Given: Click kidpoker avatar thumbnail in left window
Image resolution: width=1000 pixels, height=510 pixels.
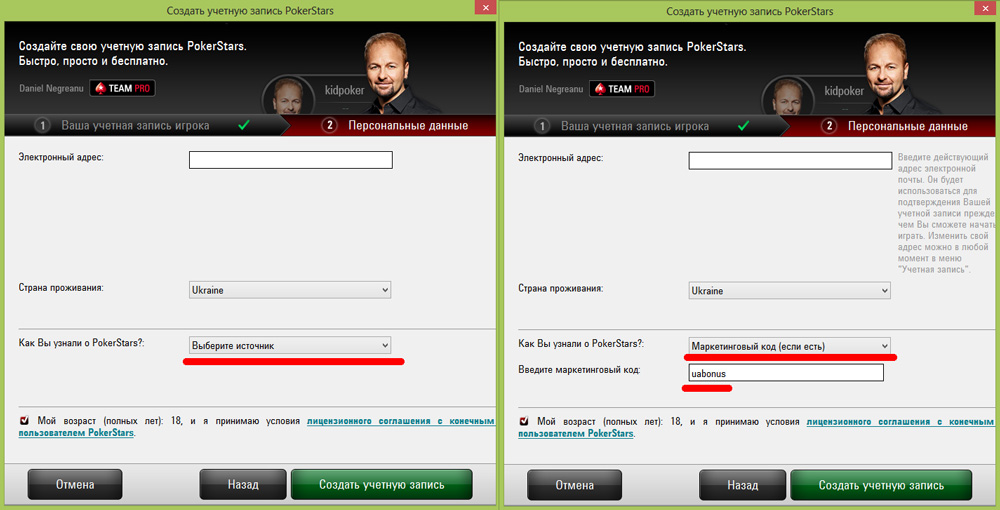Looking at the screenshot, I should point(288,97).
